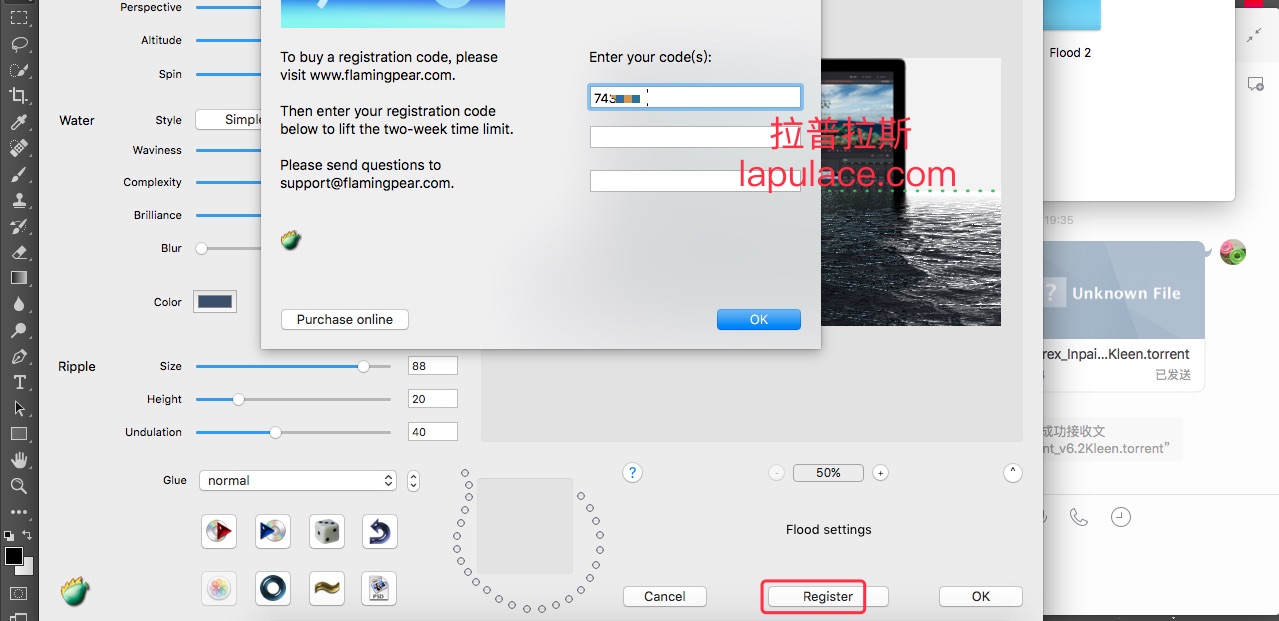Click the foreground color black square
Image resolution: width=1279 pixels, height=621 pixels.
14,556
